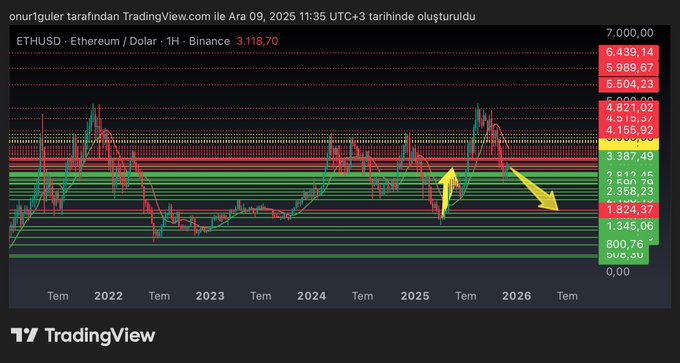
Task: Select the 4.821,02 red price label
Action: click(x=628, y=108)
